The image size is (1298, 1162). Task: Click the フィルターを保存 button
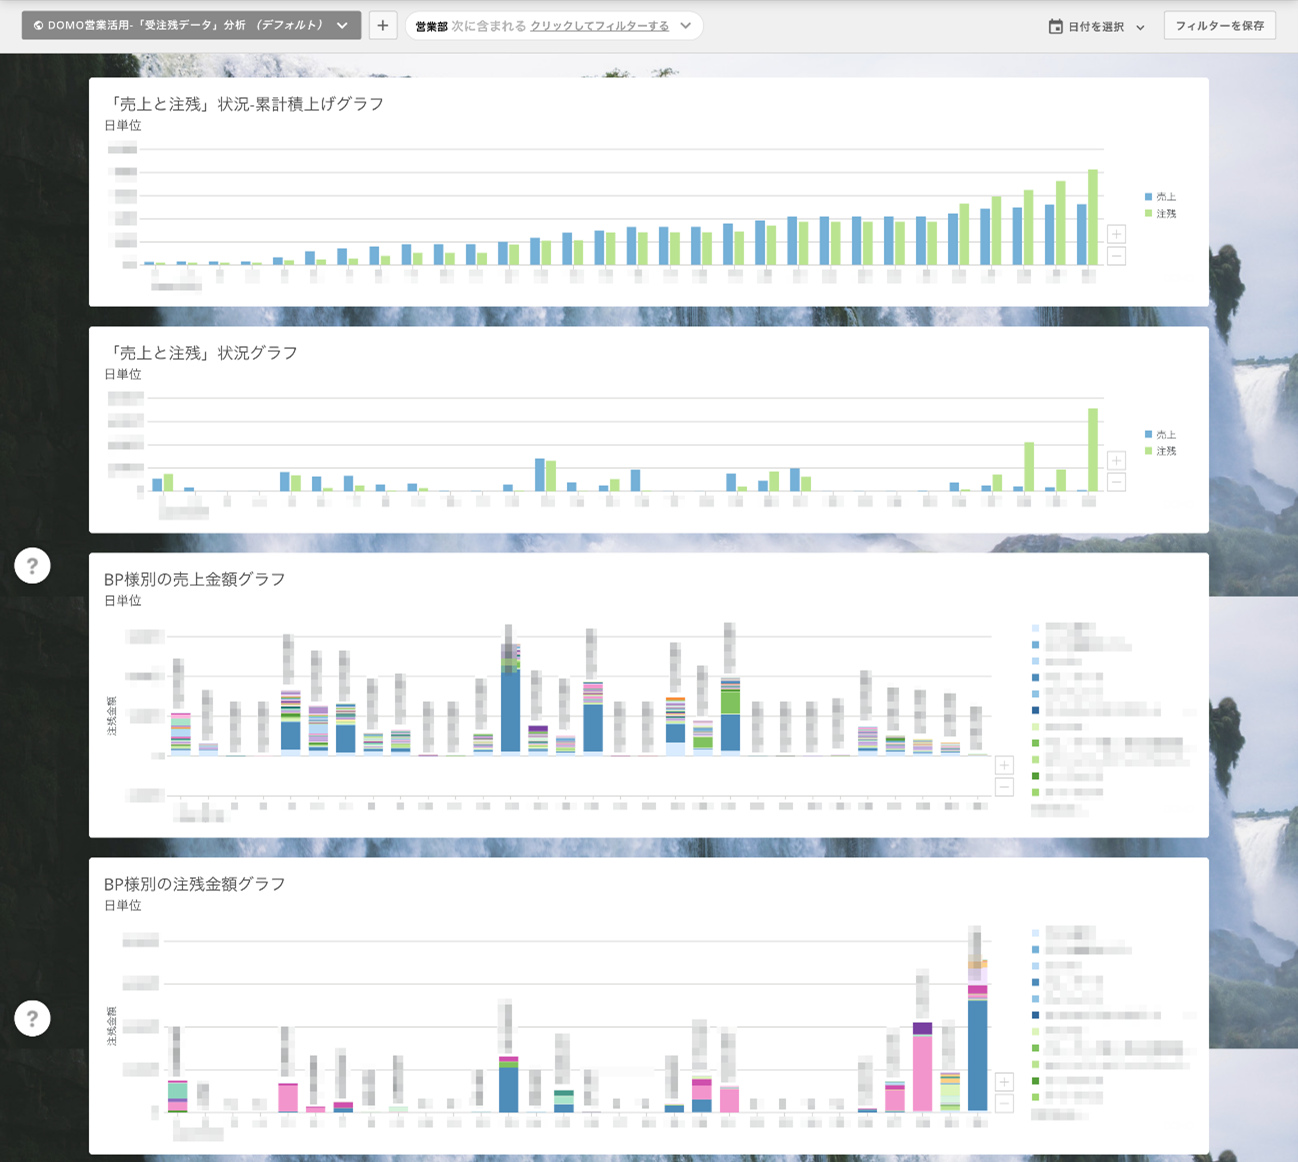[1219, 26]
